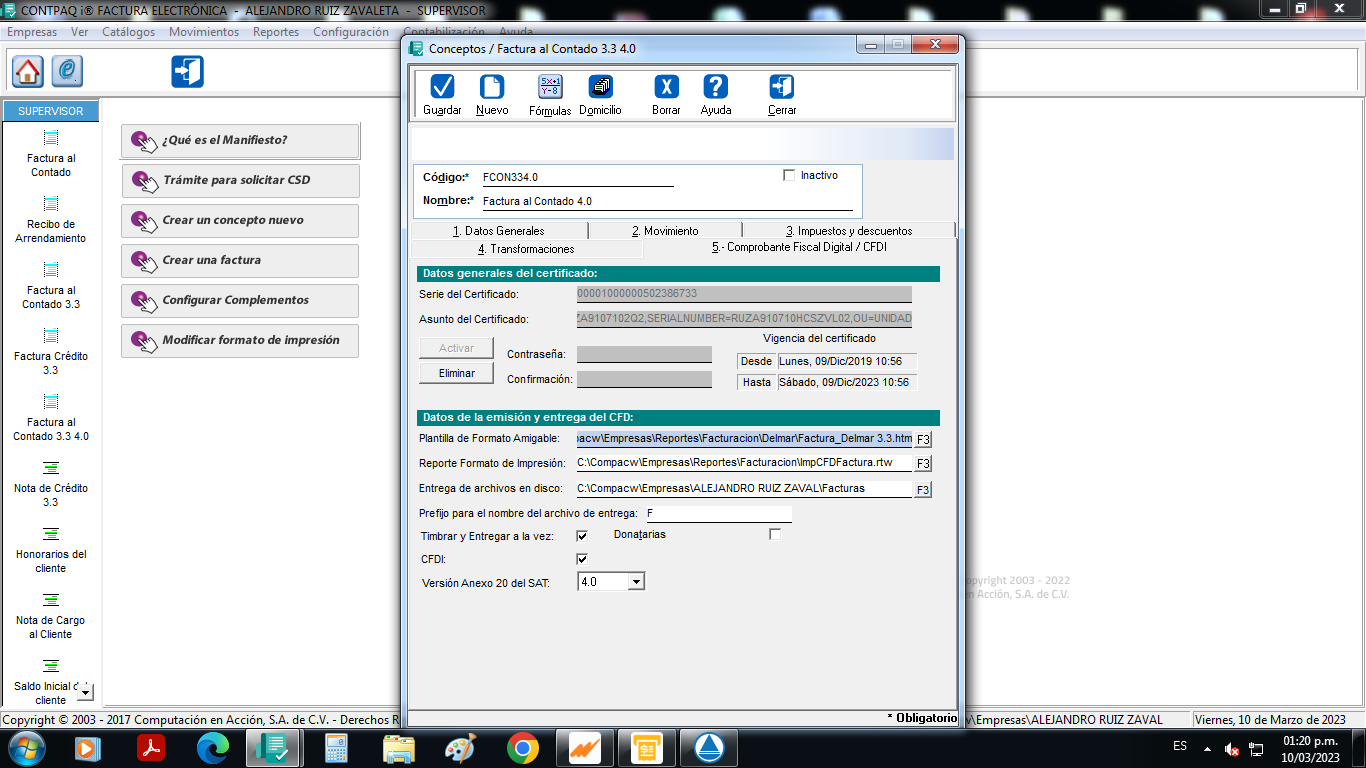Open Nota de Crédito 3.3 sidebar item

[x=51, y=484]
